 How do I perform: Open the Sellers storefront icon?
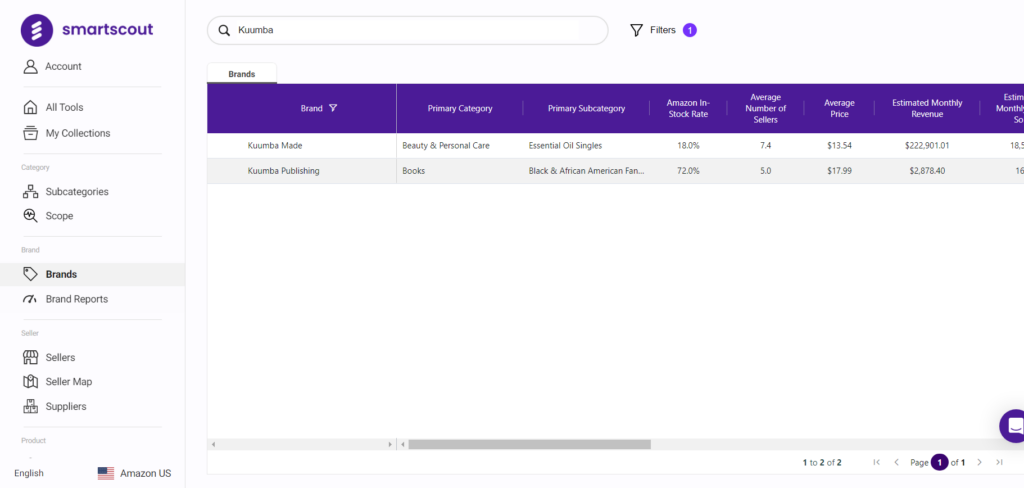(x=30, y=357)
